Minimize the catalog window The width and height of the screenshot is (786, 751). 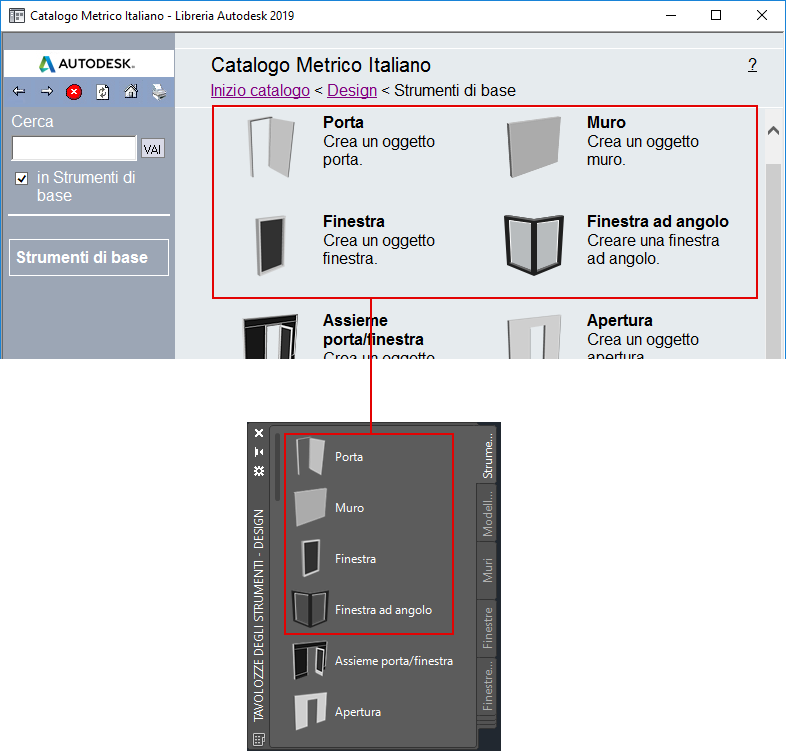(671, 16)
